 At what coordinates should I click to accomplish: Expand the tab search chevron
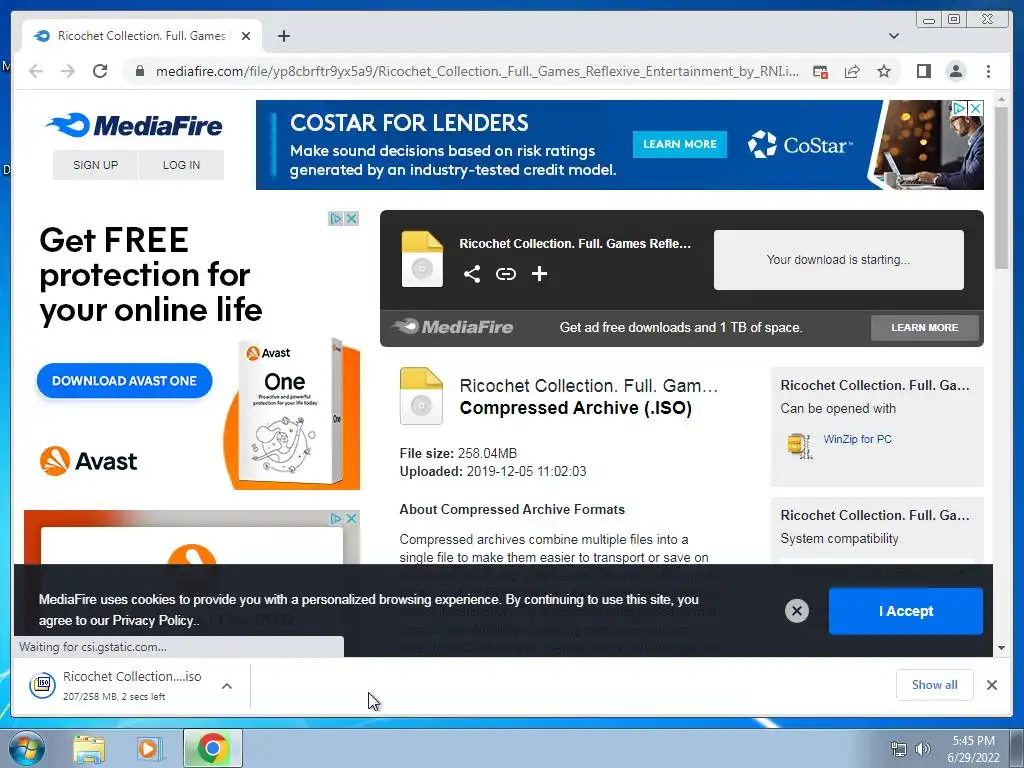tap(894, 36)
